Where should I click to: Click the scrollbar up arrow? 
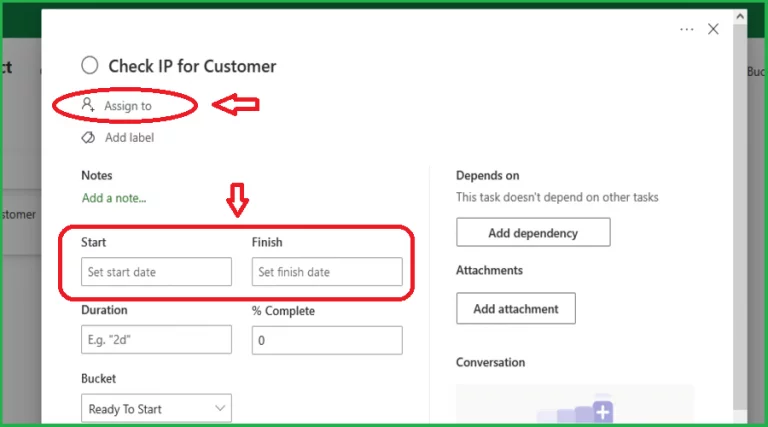[x=740, y=16]
